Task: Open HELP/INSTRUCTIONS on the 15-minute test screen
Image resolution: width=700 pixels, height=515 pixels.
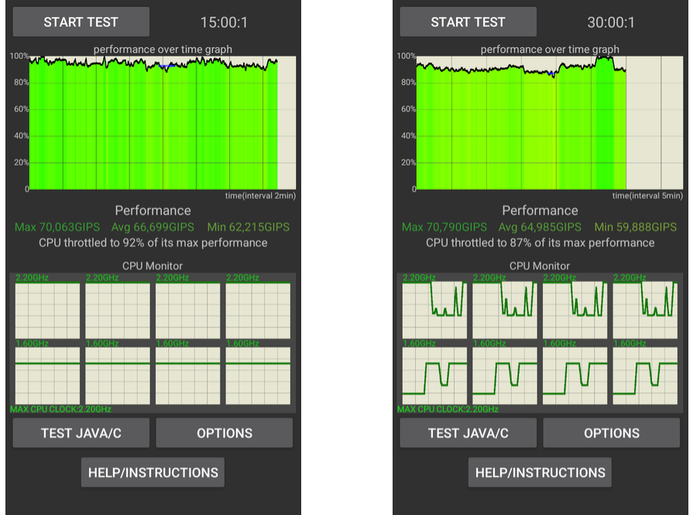Action: click(152, 472)
